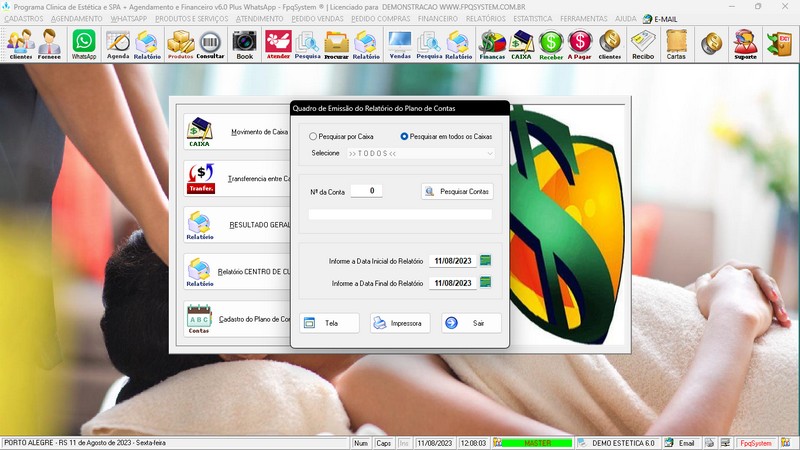
Task: Click the Data Final date field
Action: tap(453, 283)
